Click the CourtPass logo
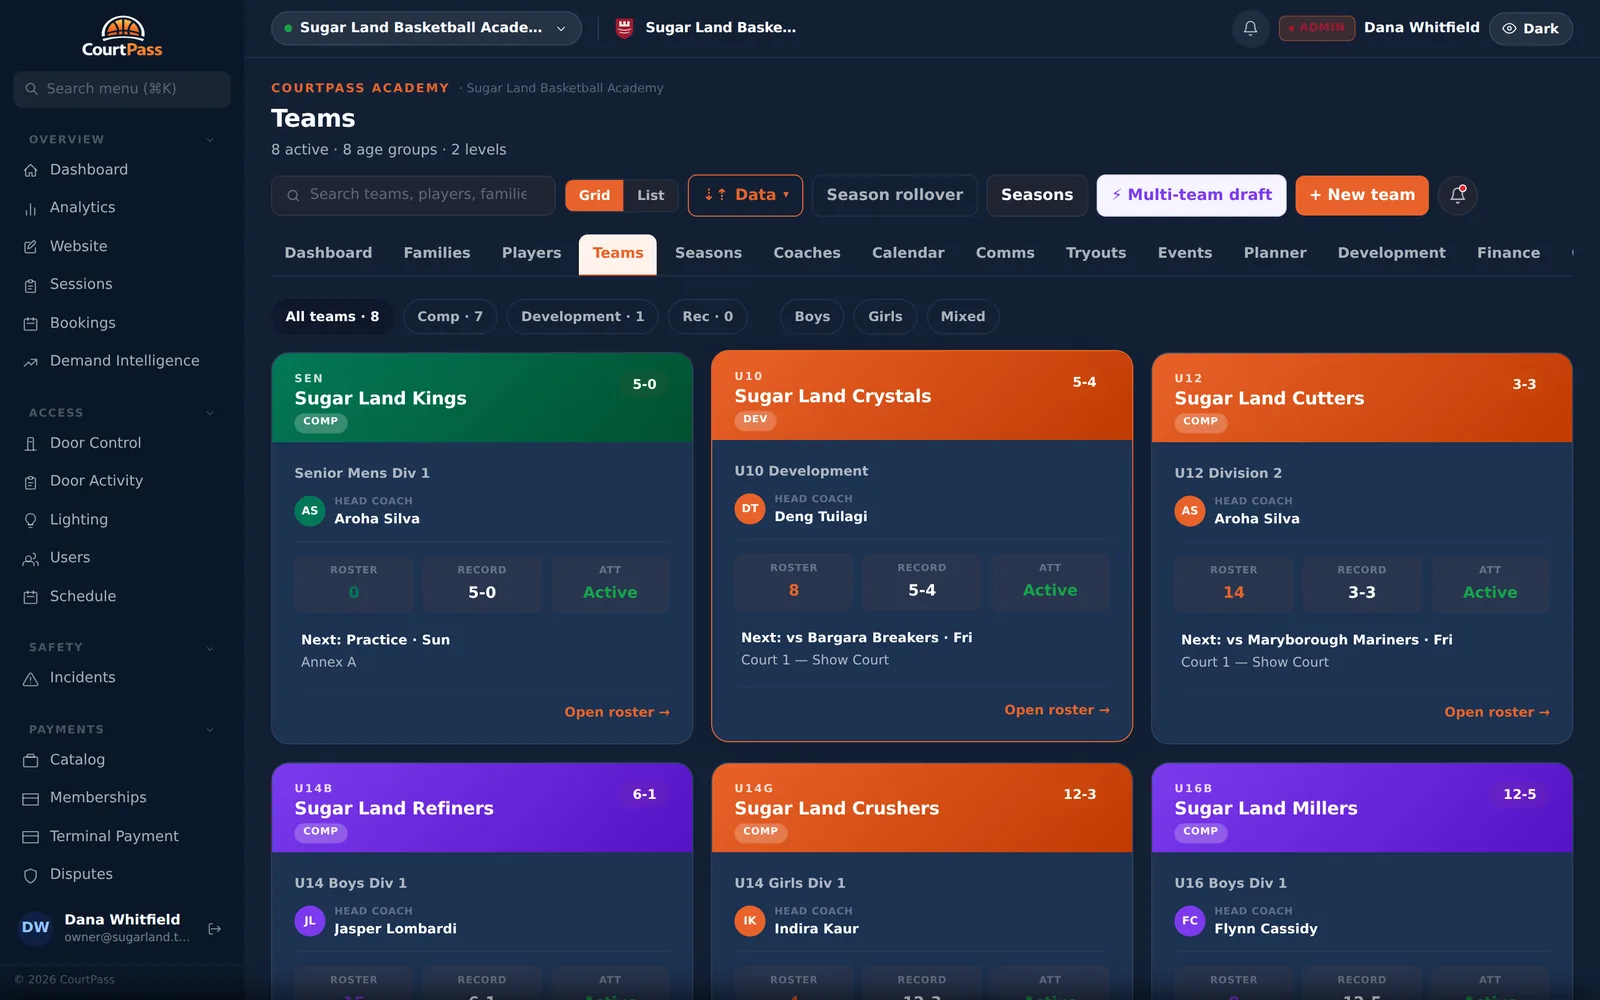The width and height of the screenshot is (1600, 1000). (122, 38)
